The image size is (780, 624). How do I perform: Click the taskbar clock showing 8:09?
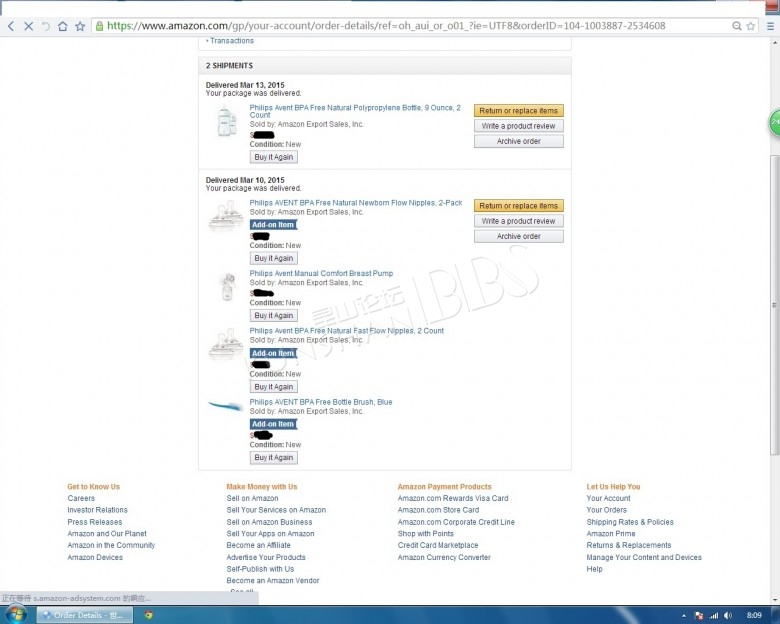click(754, 616)
